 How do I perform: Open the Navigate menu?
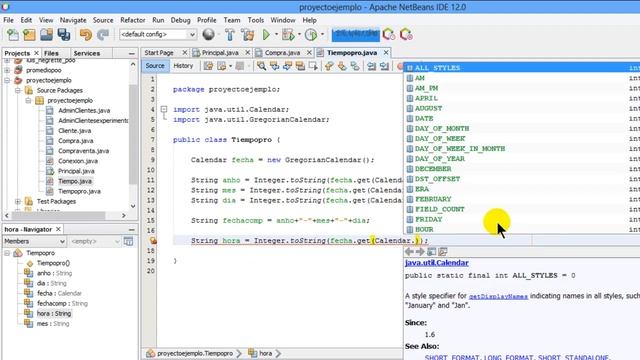73,20
